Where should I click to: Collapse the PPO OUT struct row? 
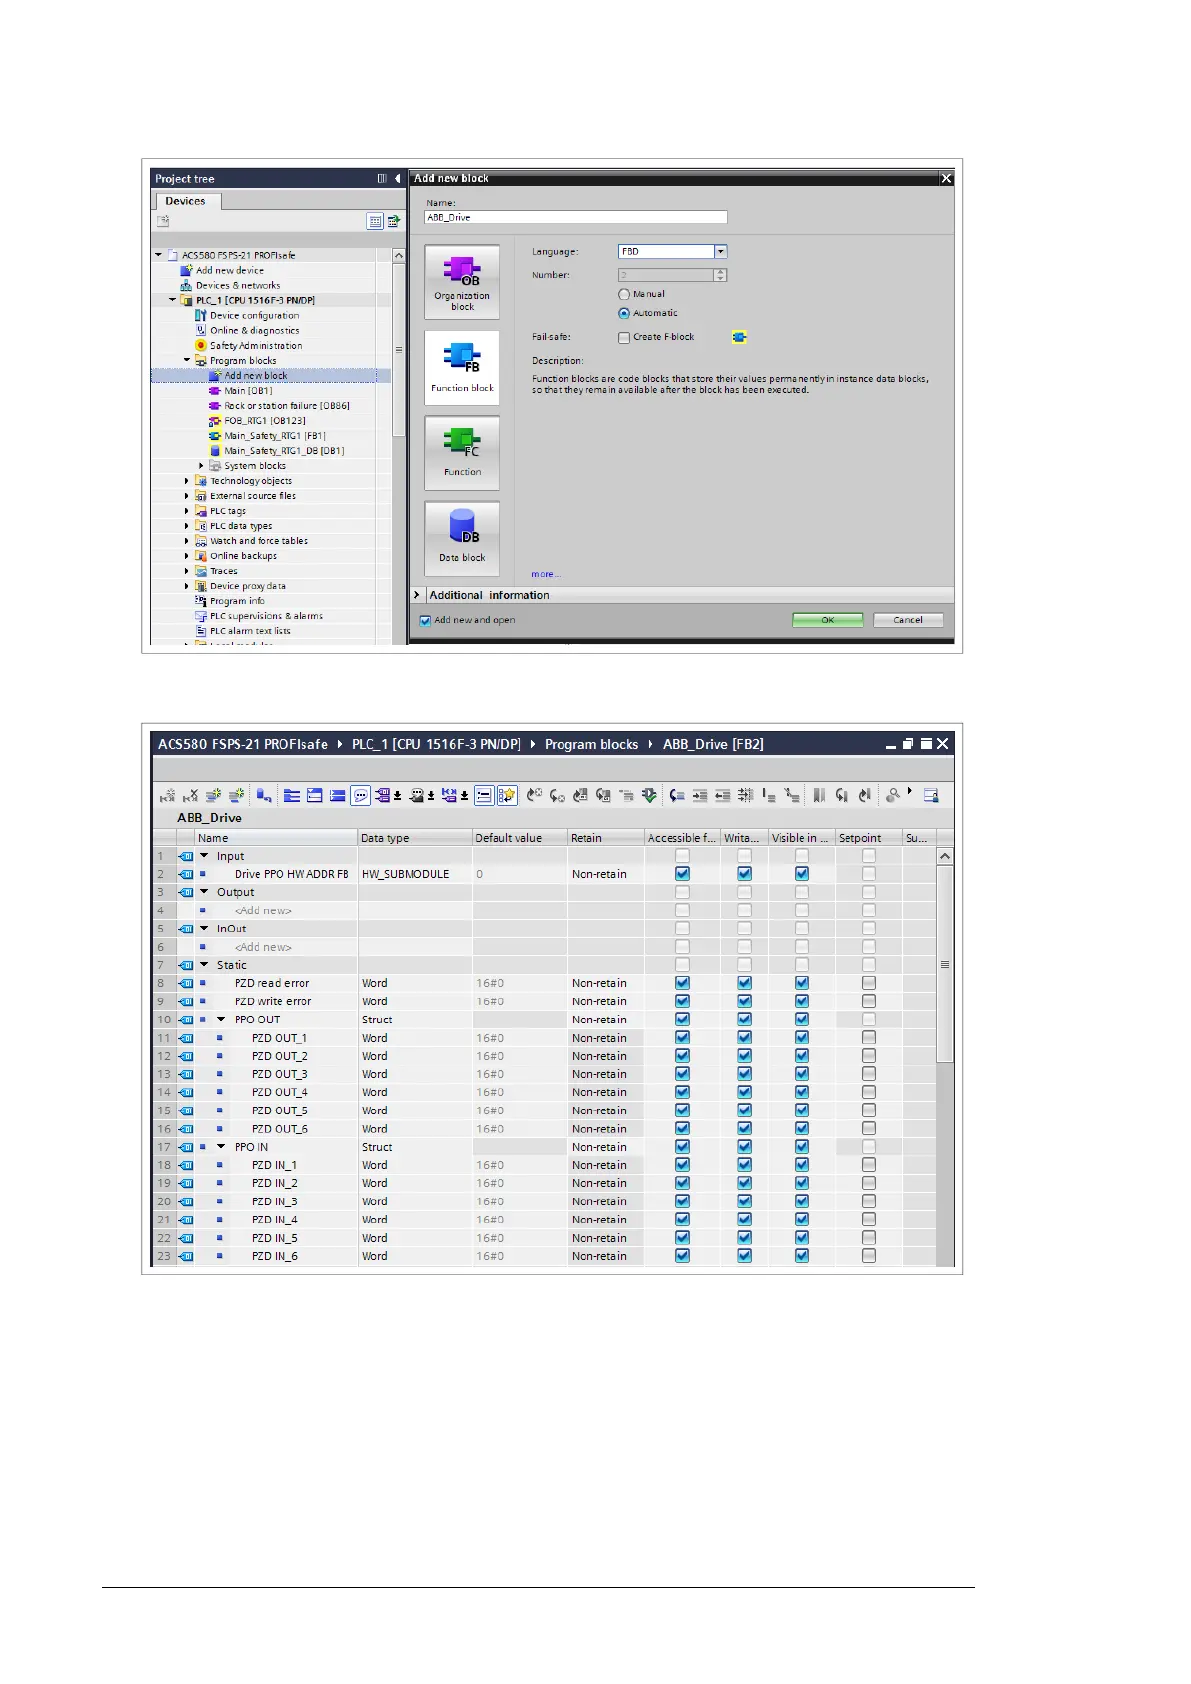point(221,1020)
